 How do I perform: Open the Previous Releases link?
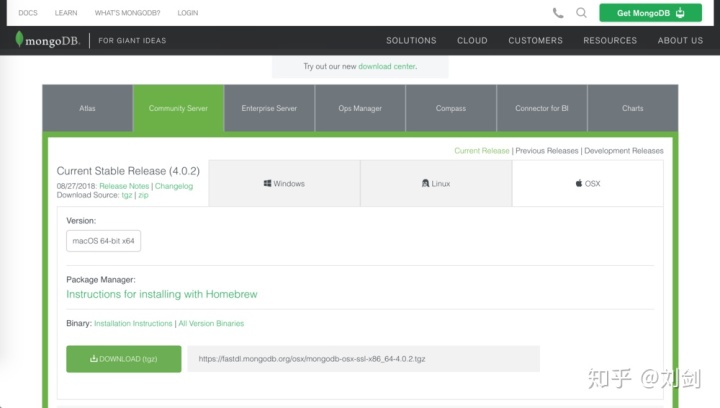point(546,151)
